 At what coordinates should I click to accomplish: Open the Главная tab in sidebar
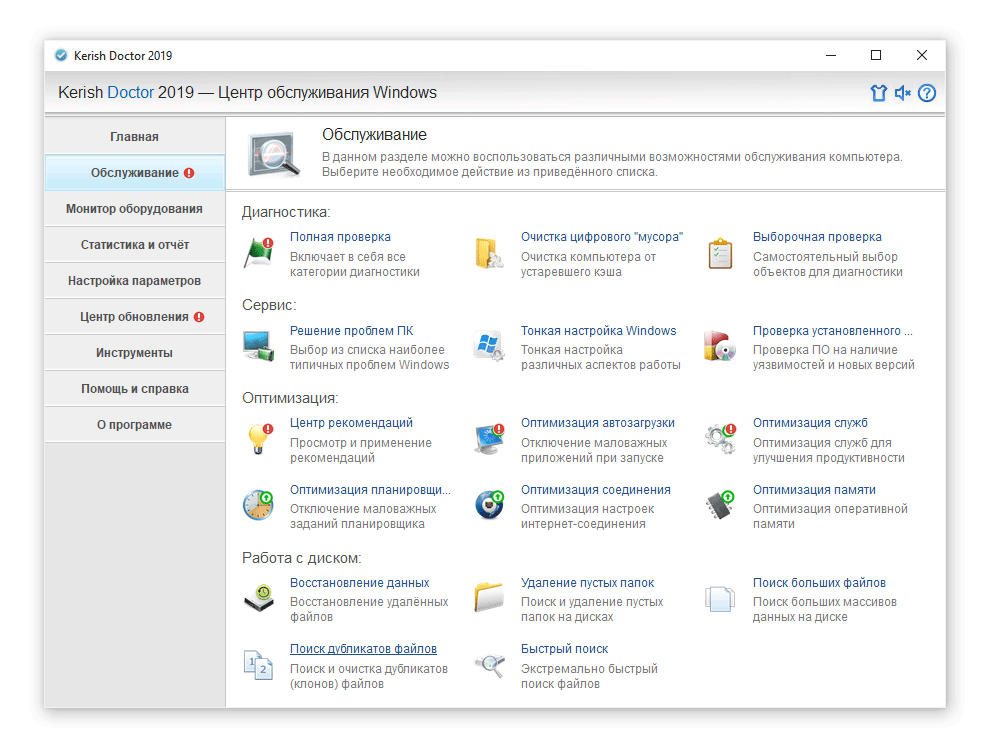[x=134, y=137]
